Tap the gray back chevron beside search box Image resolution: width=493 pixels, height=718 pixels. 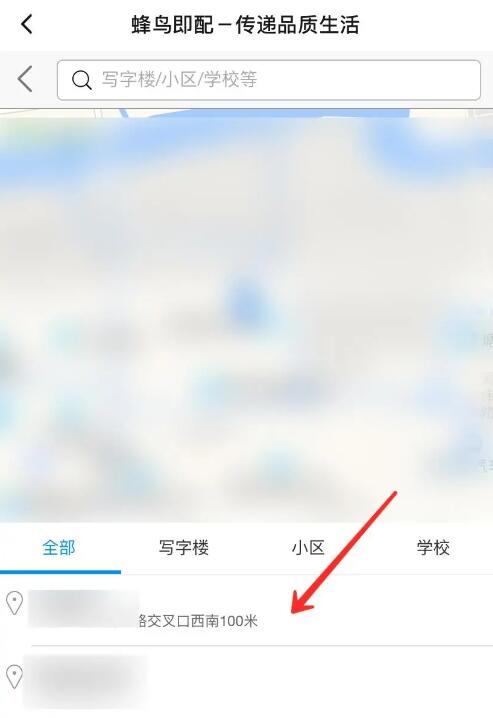(x=25, y=79)
